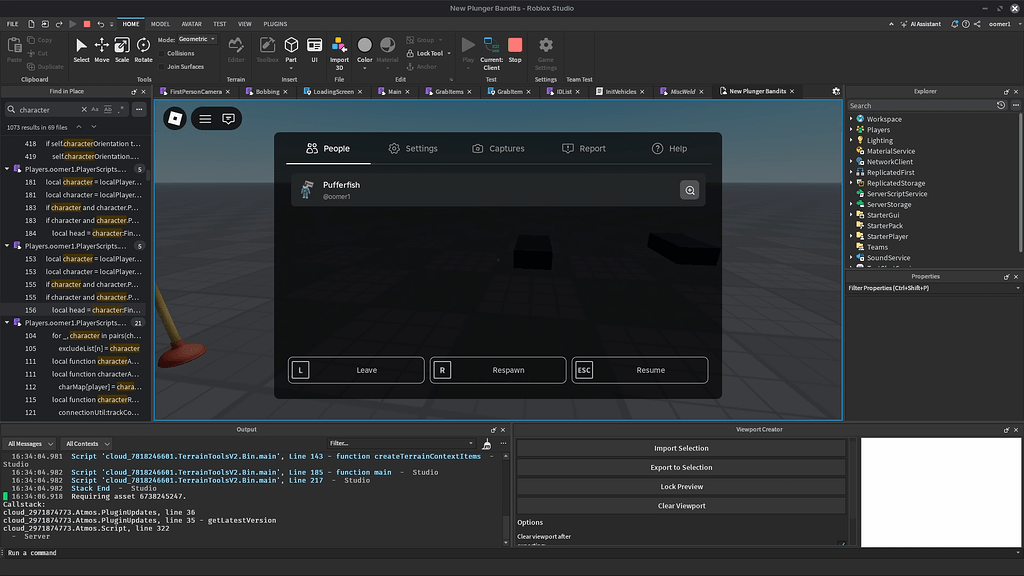The image size is (1024, 576).
Task: Open the All Messages filter dropdown
Action: pos(28,443)
